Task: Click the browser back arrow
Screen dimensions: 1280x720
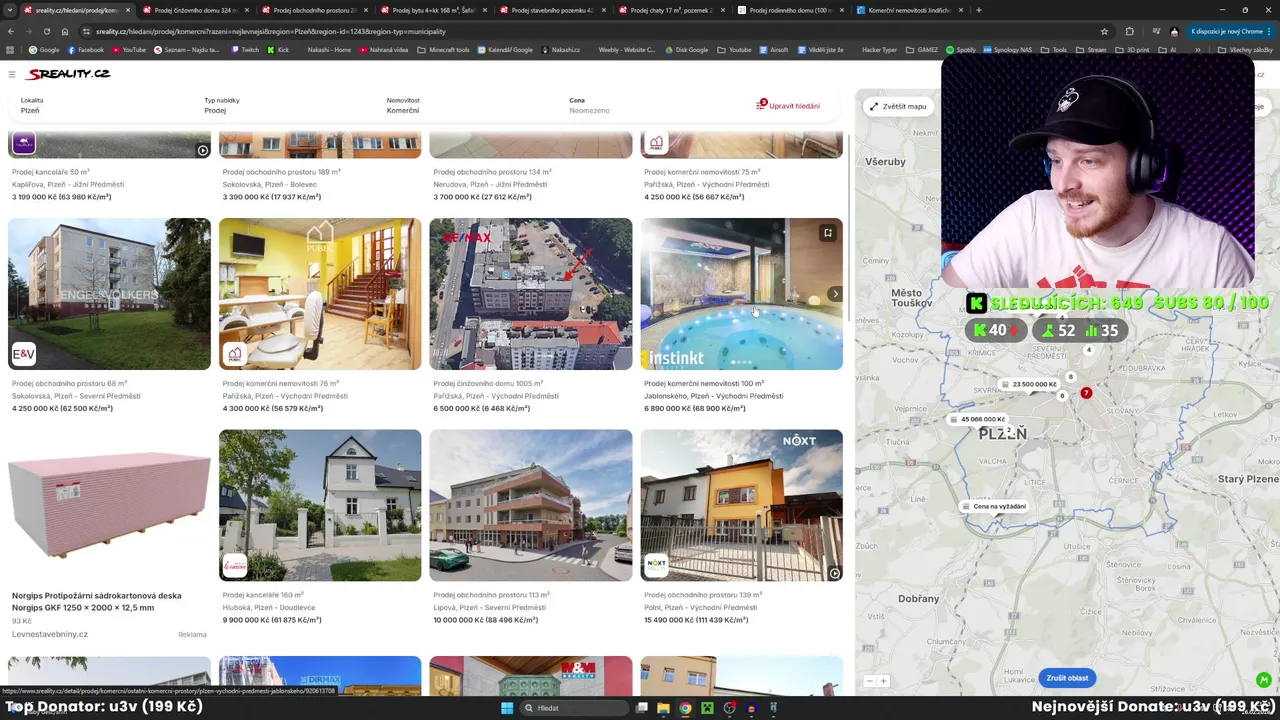Action: (11, 31)
